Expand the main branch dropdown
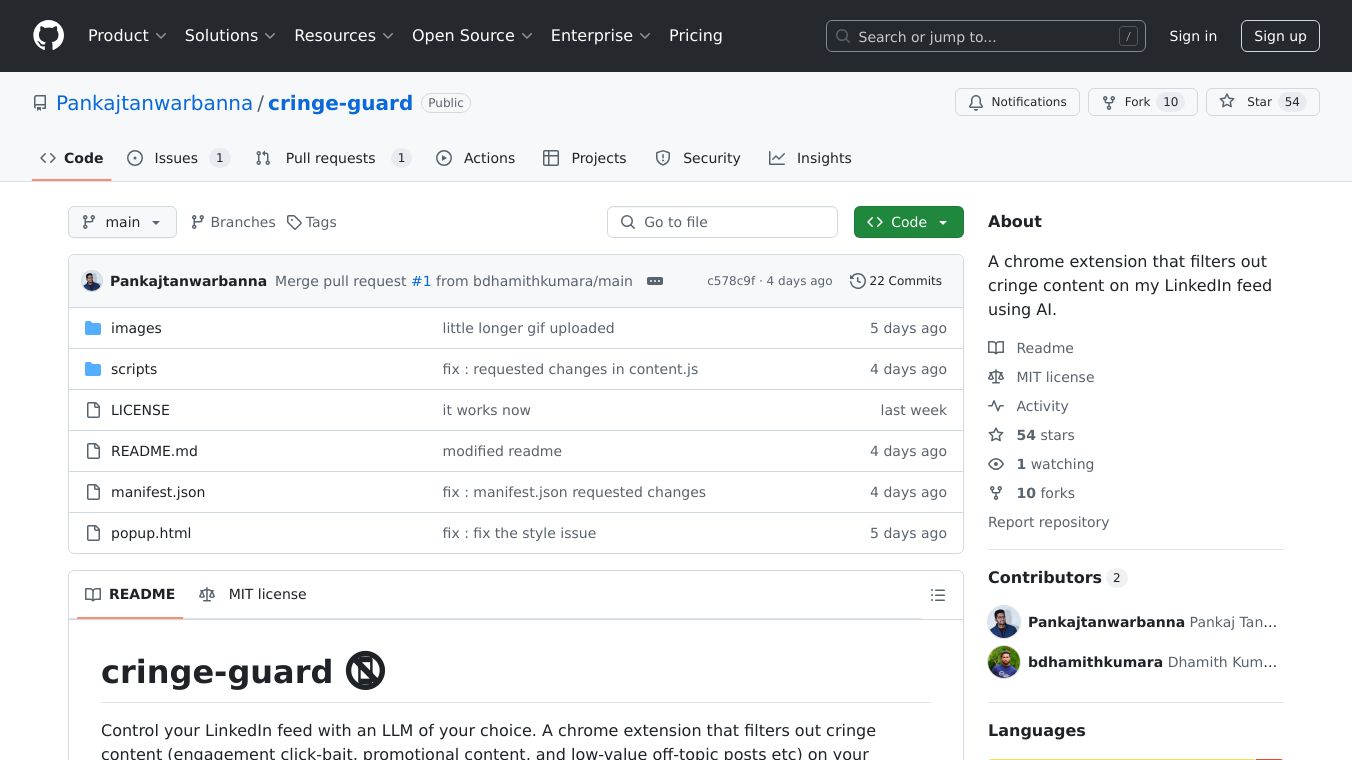The height and width of the screenshot is (760, 1352). click(122, 222)
